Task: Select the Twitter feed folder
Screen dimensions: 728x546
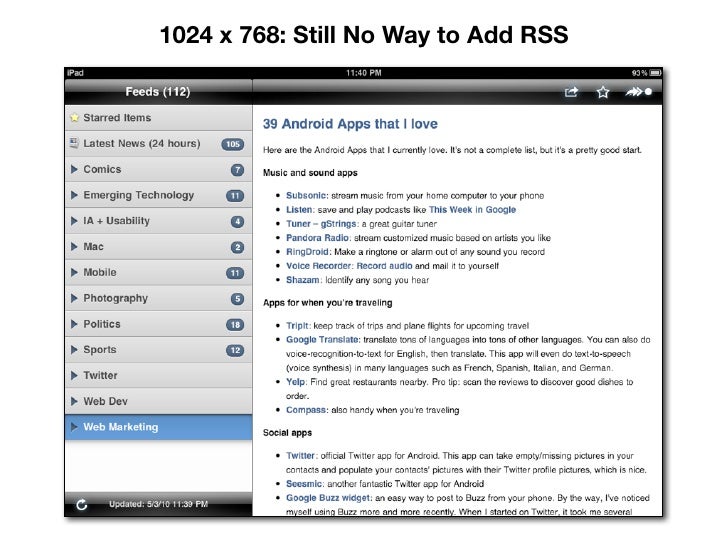Action: (159, 376)
